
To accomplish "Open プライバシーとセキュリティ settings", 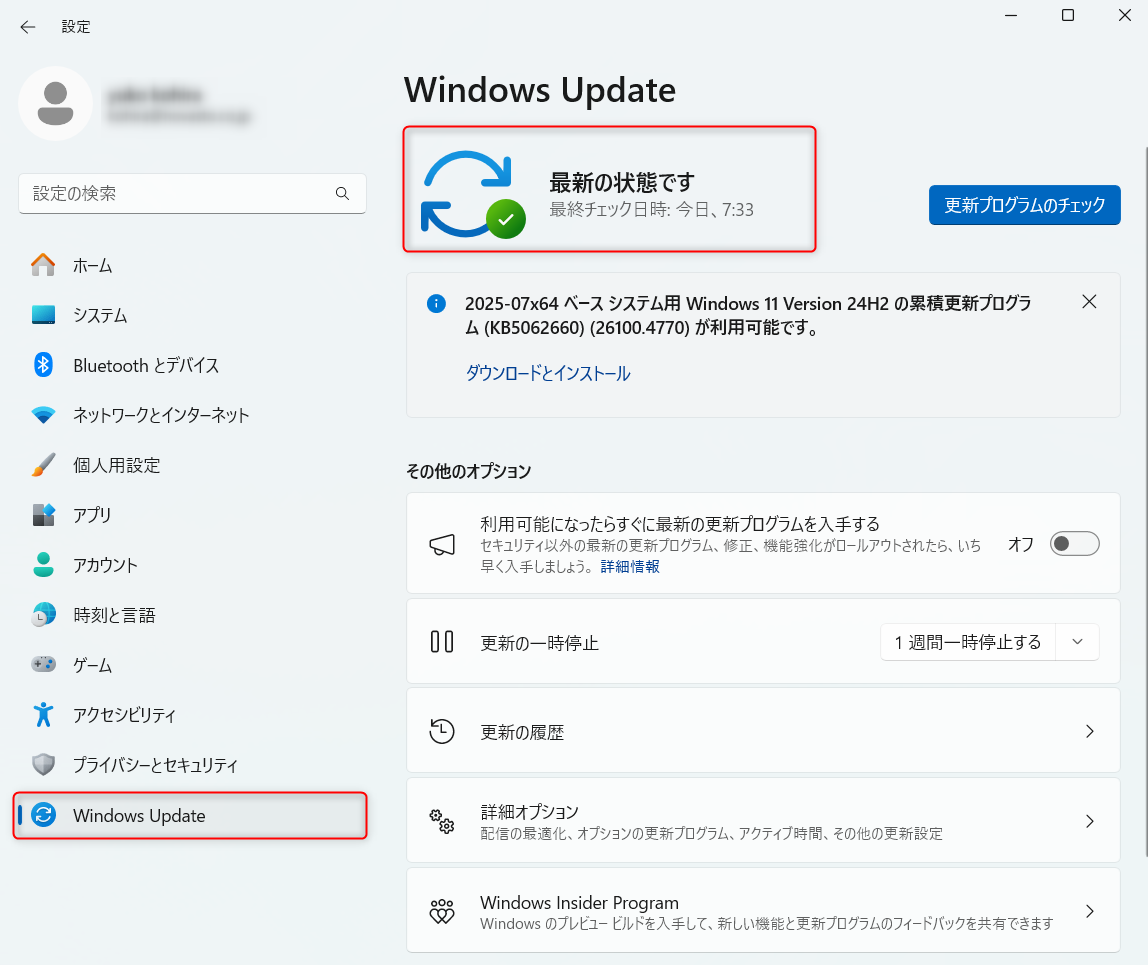I will 190,764.
